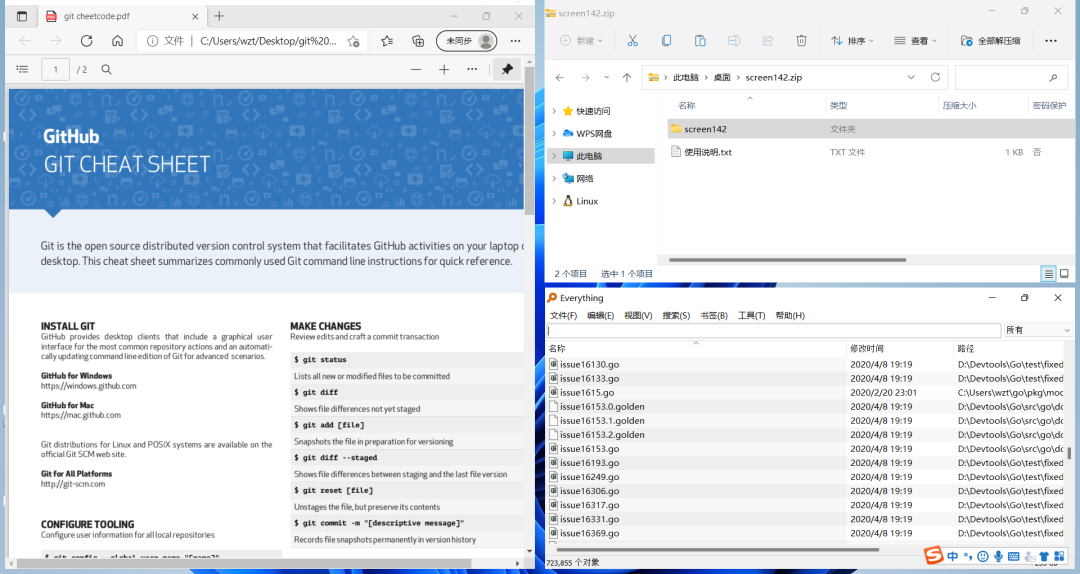
Task: Open a new browser tab
Action: (219, 16)
